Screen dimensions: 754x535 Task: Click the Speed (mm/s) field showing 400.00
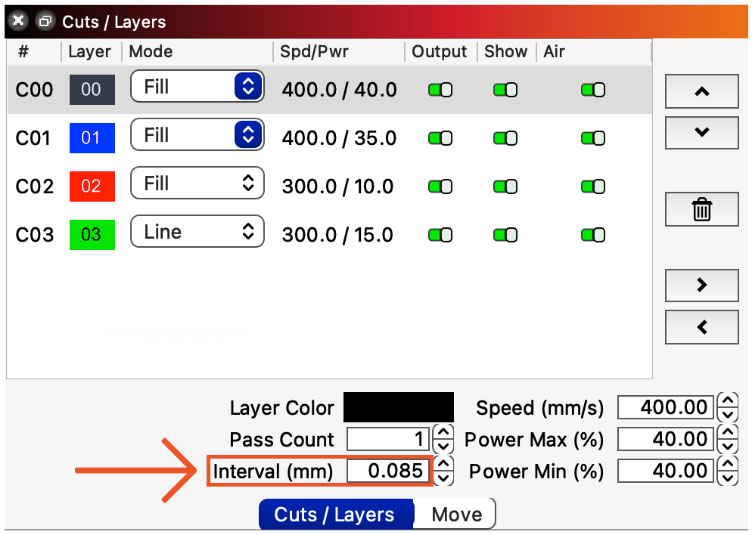click(666, 407)
